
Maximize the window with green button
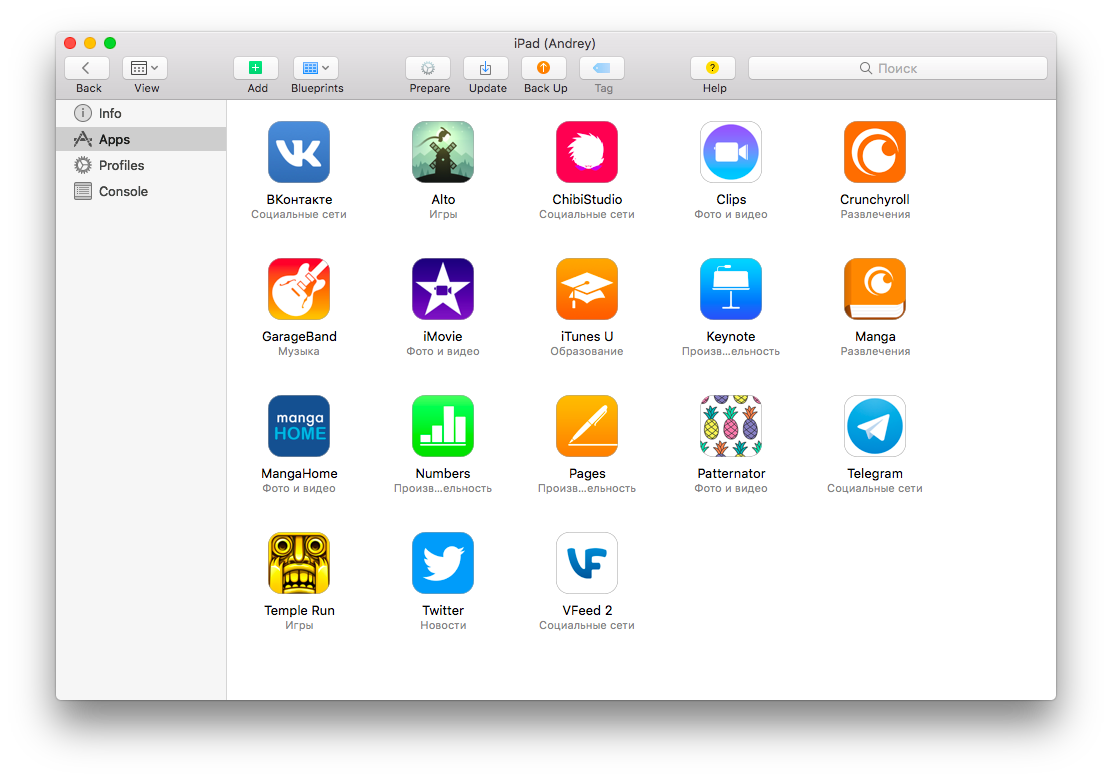[110, 43]
